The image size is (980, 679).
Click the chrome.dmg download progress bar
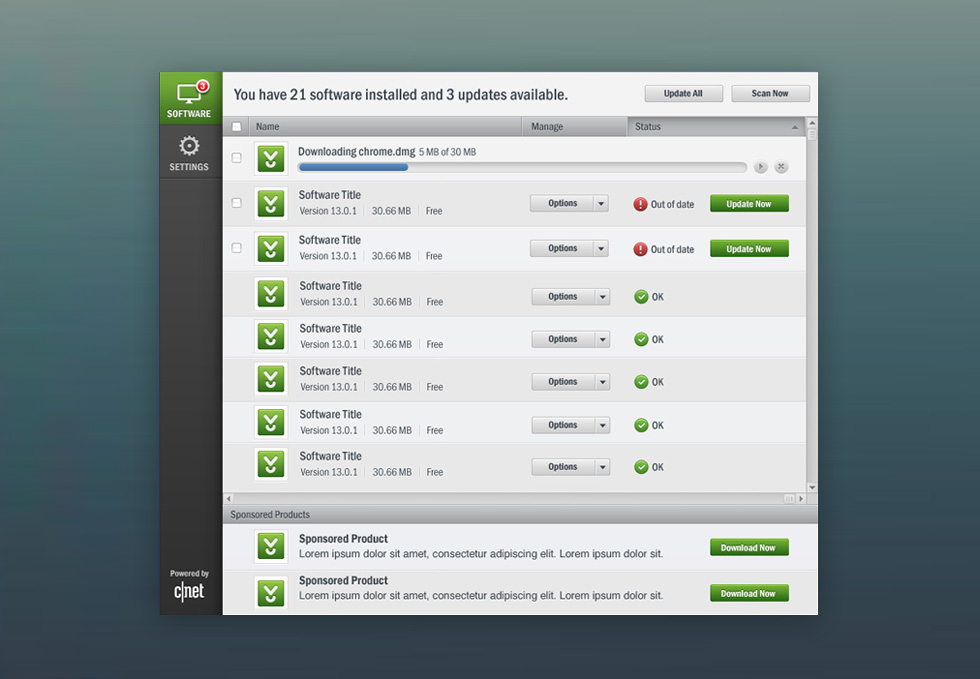click(522, 167)
